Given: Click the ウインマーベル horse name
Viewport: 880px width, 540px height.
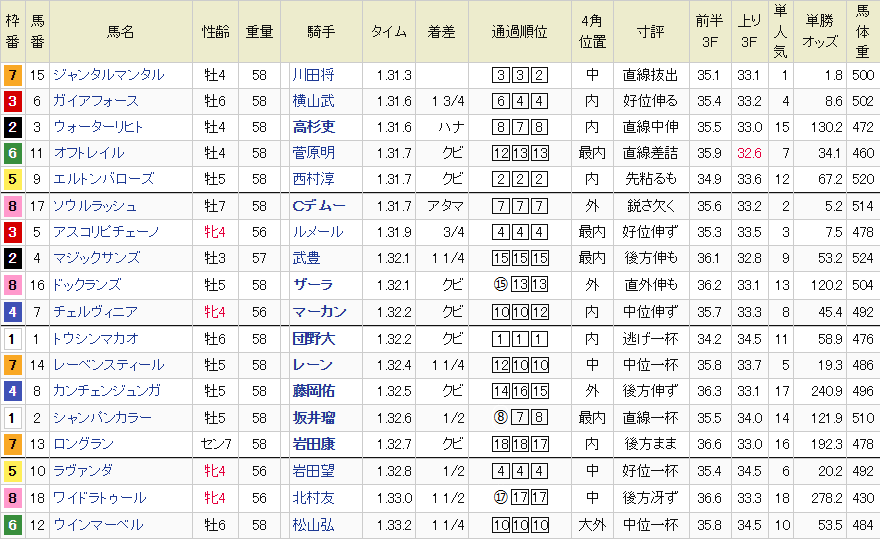Looking at the screenshot, I should (x=99, y=524).
